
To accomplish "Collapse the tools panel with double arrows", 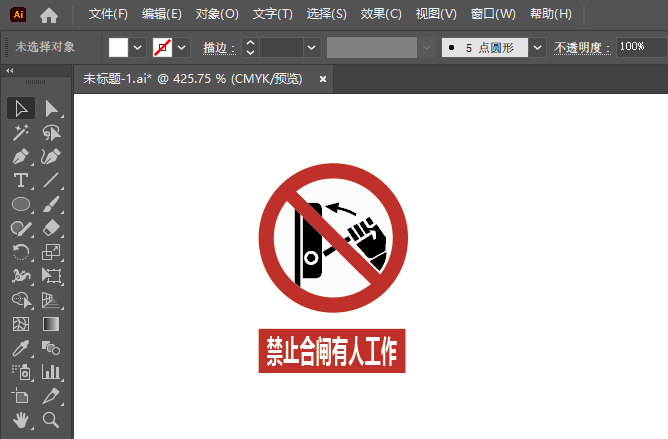I will [10, 71].
